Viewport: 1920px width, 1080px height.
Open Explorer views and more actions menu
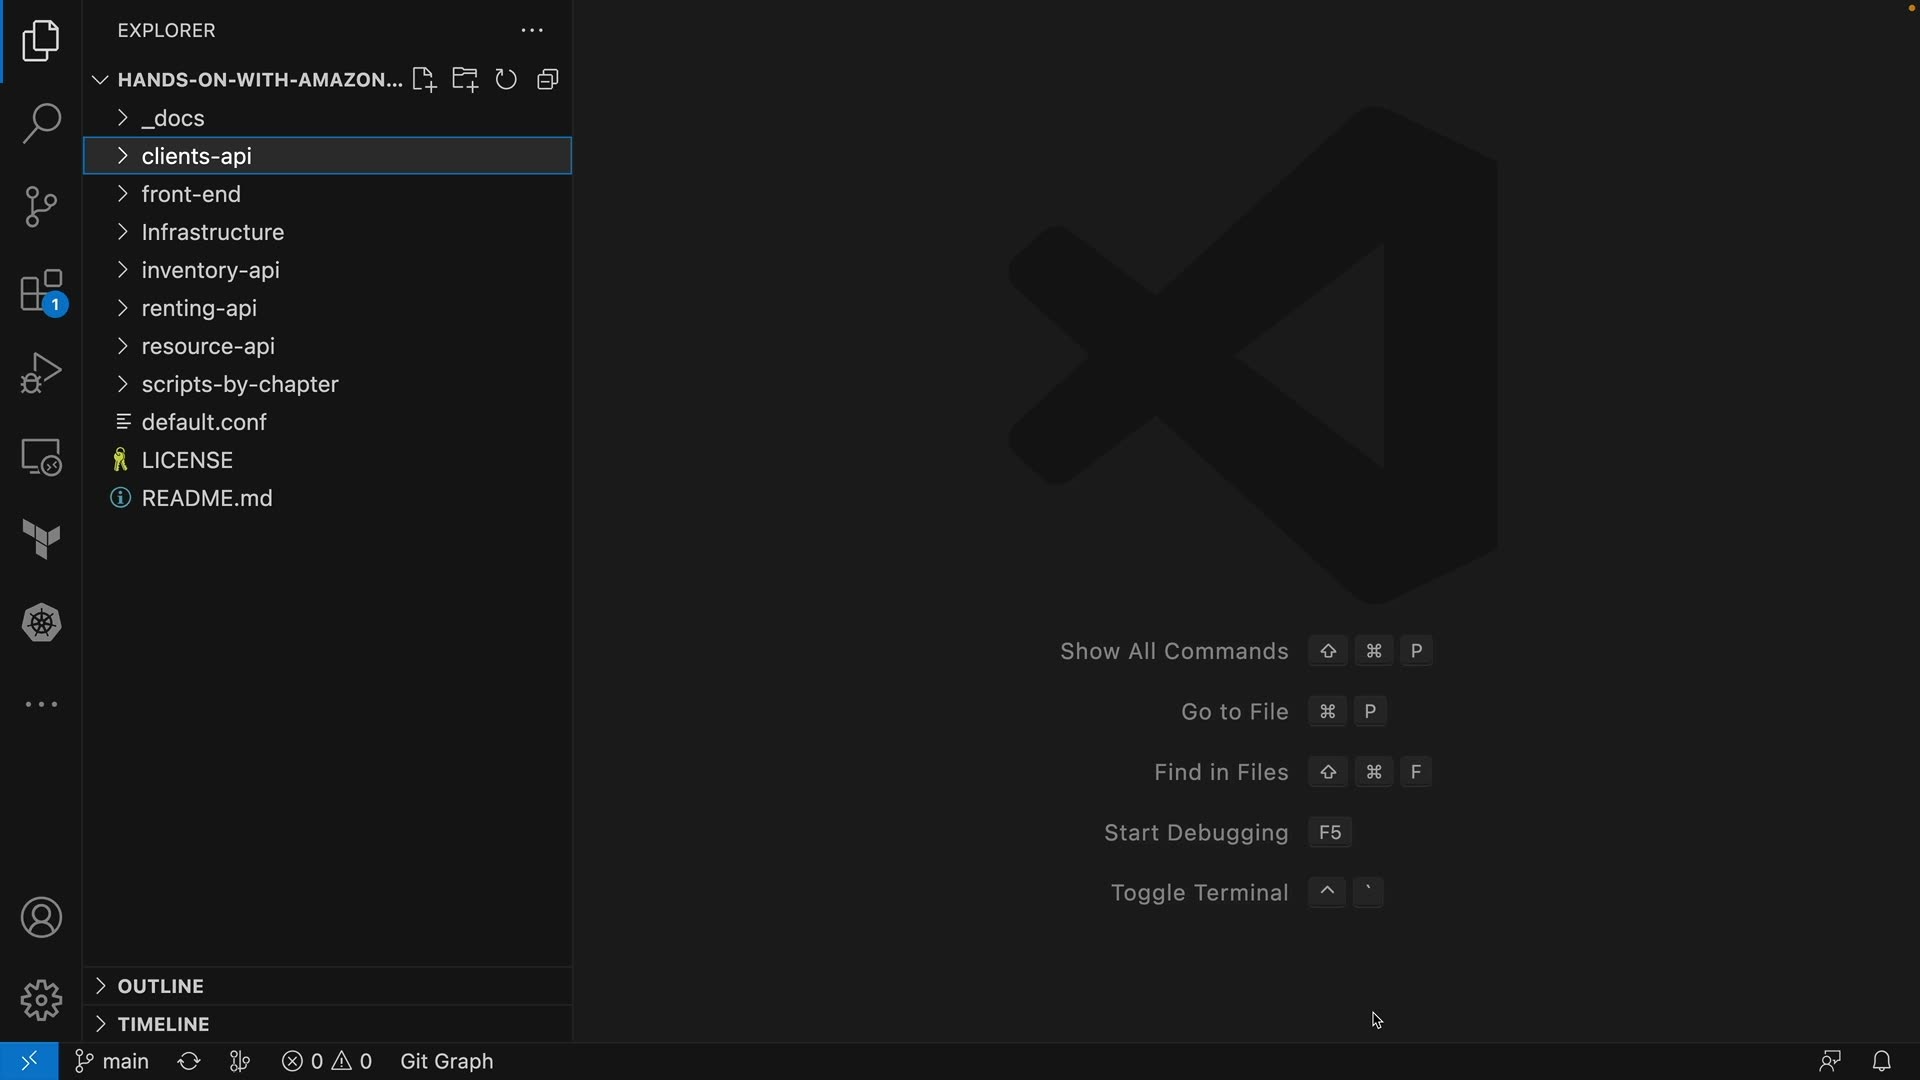click(532, 31)
